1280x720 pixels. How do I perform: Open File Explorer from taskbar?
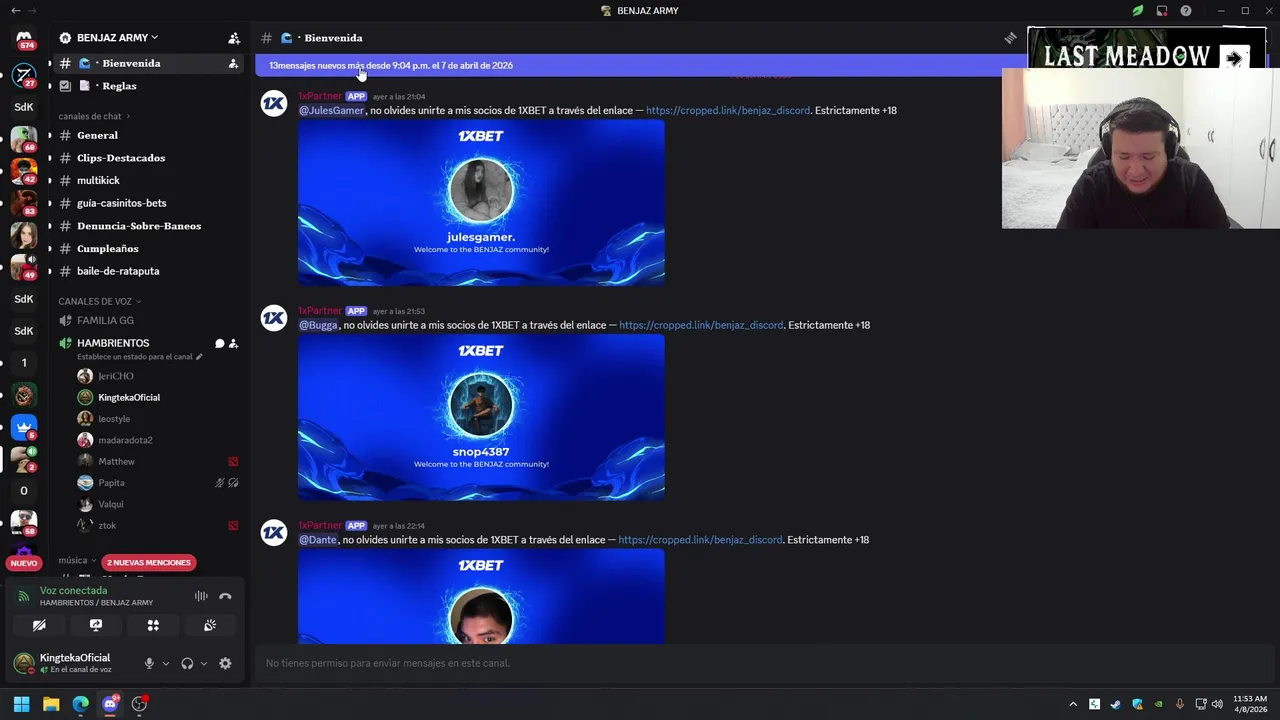(51, 704)
